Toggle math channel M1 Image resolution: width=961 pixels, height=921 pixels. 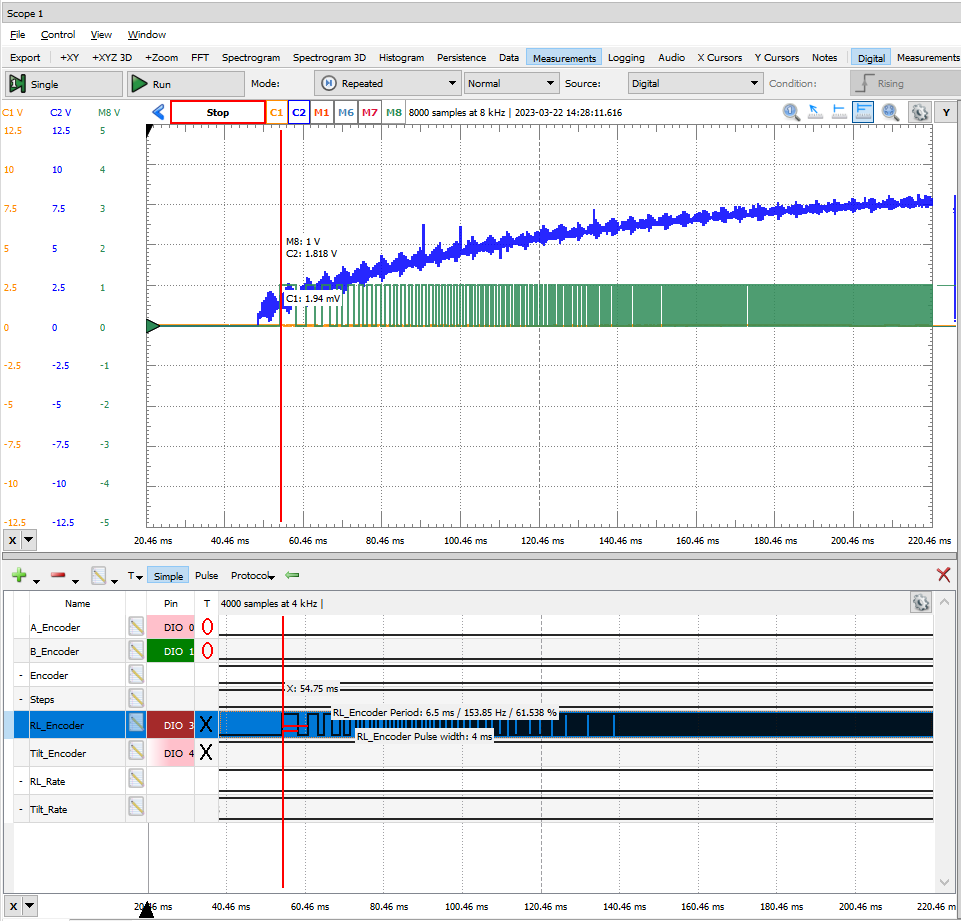[321, 112]
